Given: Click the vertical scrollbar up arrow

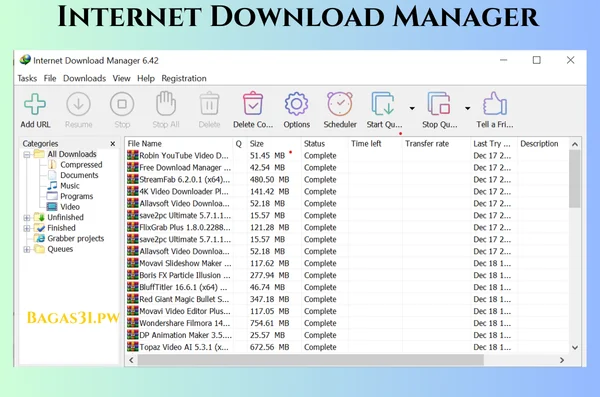Looking at the screenshot, I should click(575, 144).
